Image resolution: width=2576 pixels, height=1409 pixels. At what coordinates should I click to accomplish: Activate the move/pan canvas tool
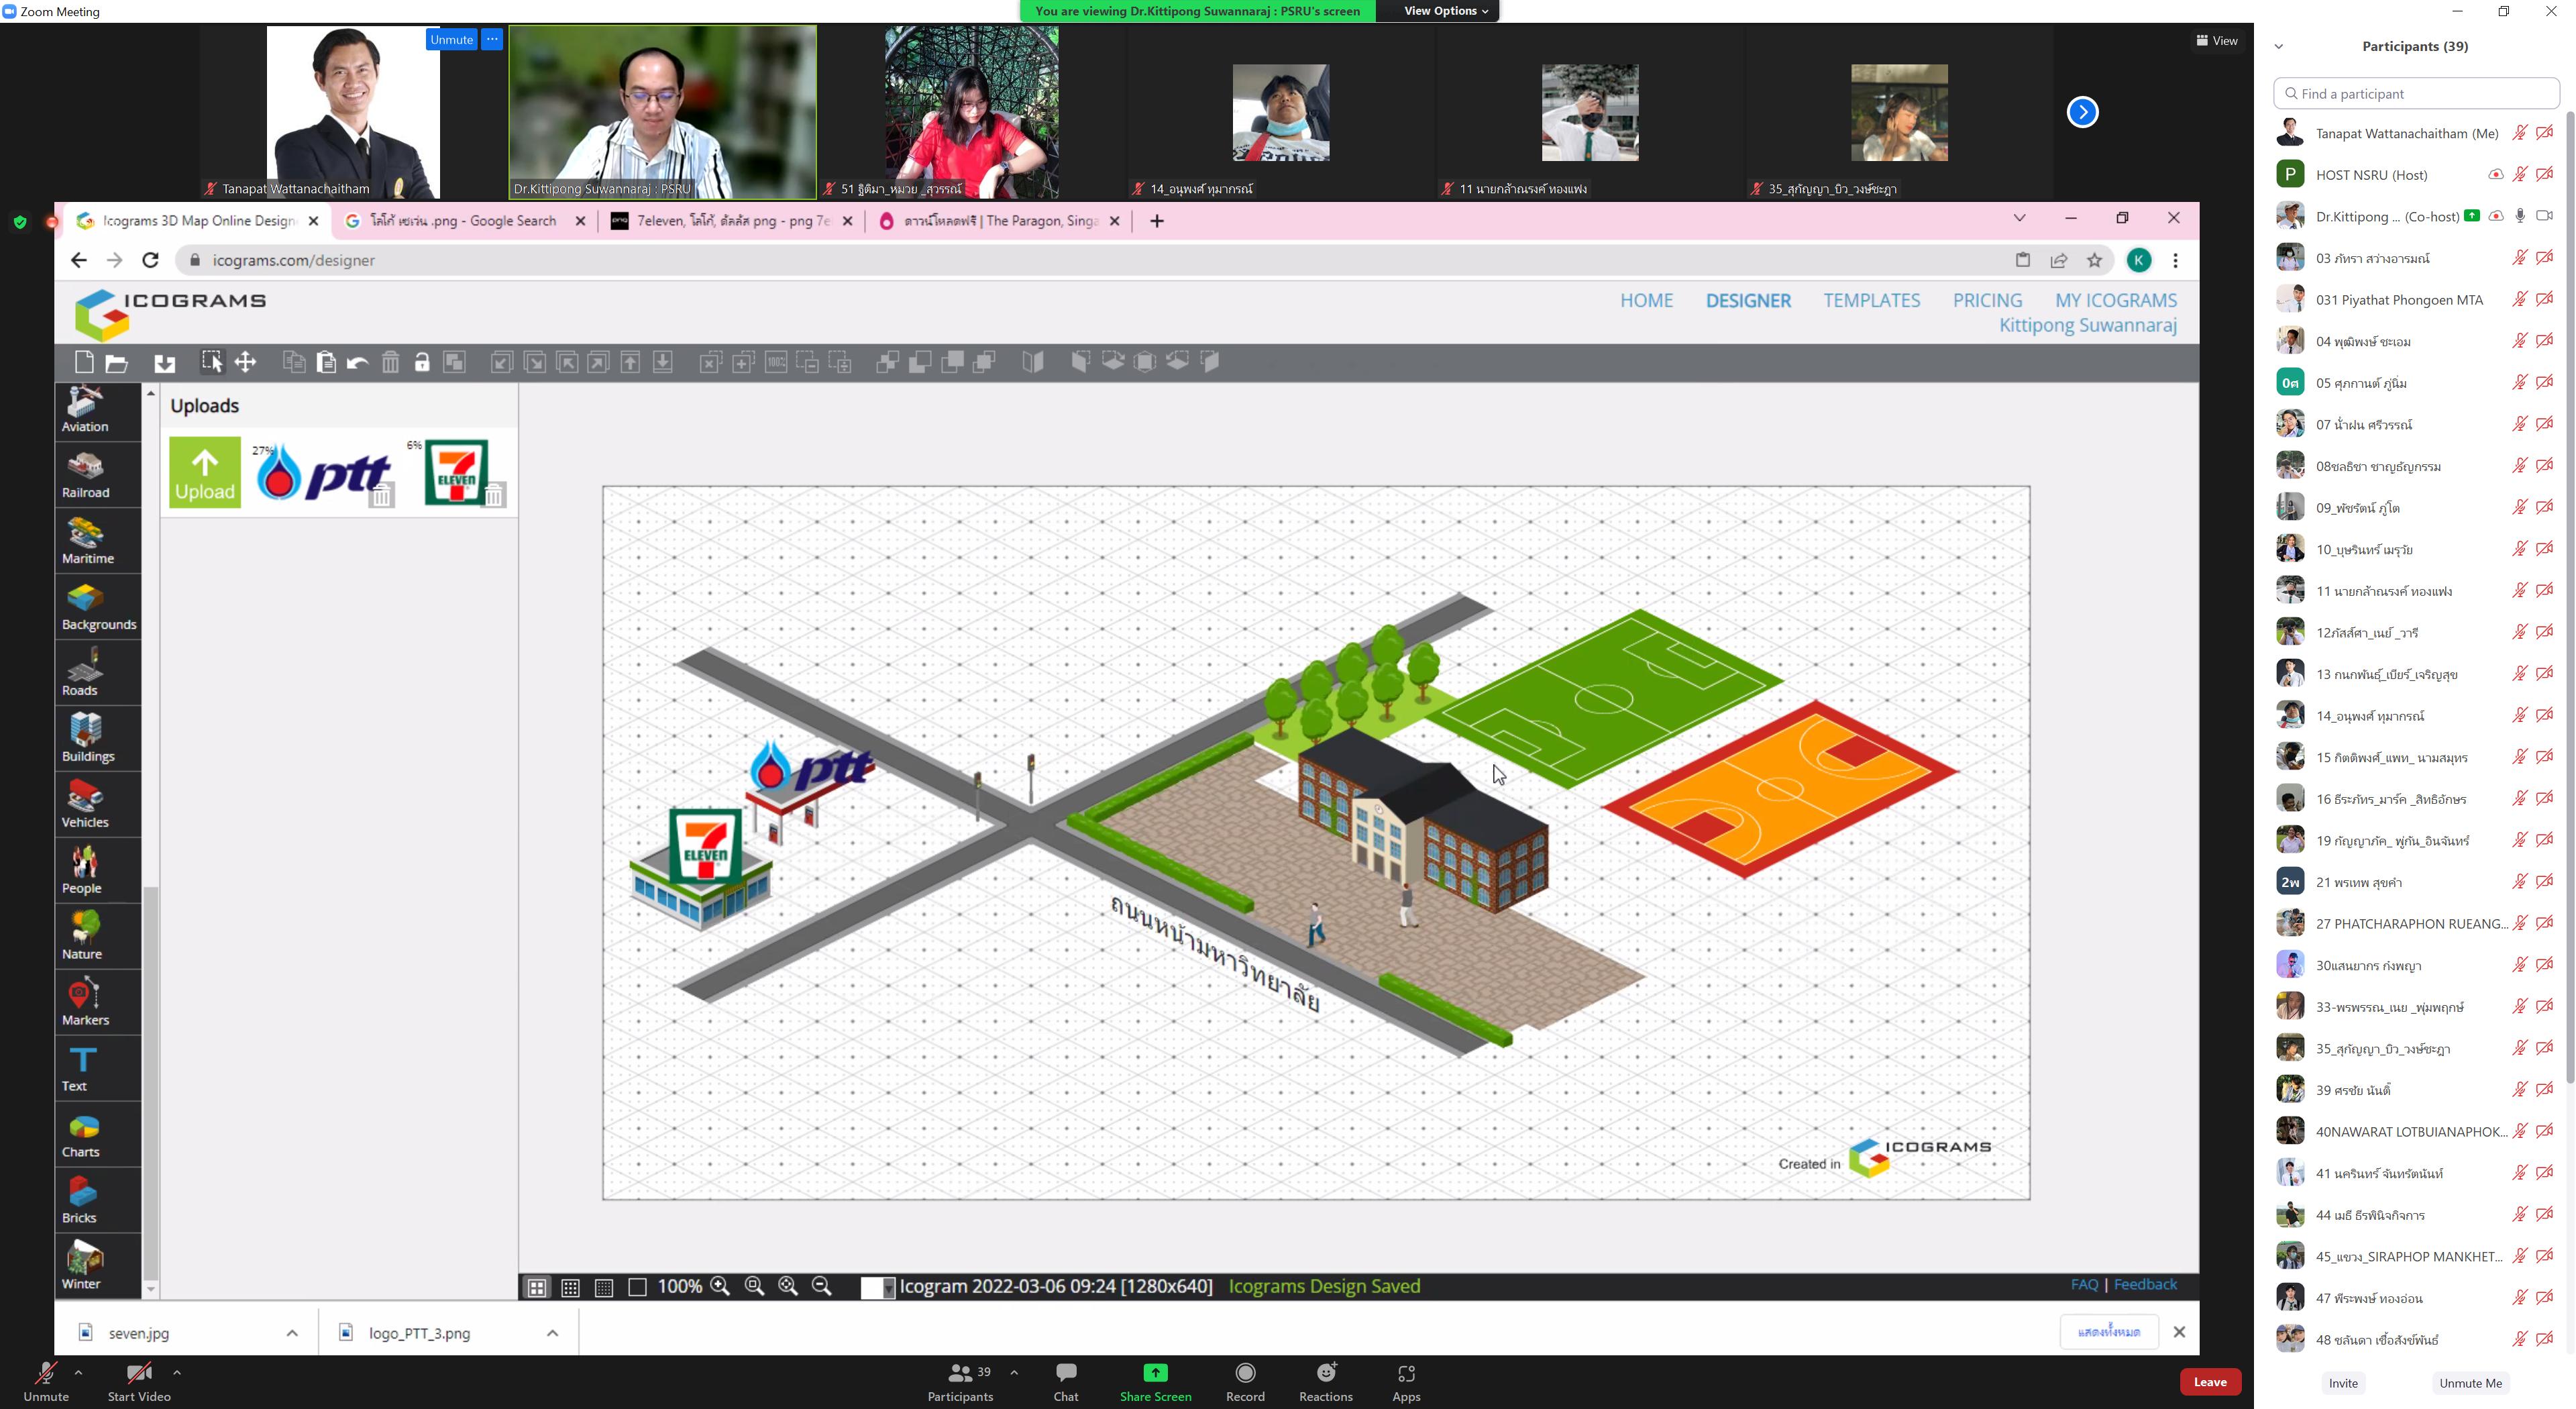pyautogui.click(x=245, y=362)
